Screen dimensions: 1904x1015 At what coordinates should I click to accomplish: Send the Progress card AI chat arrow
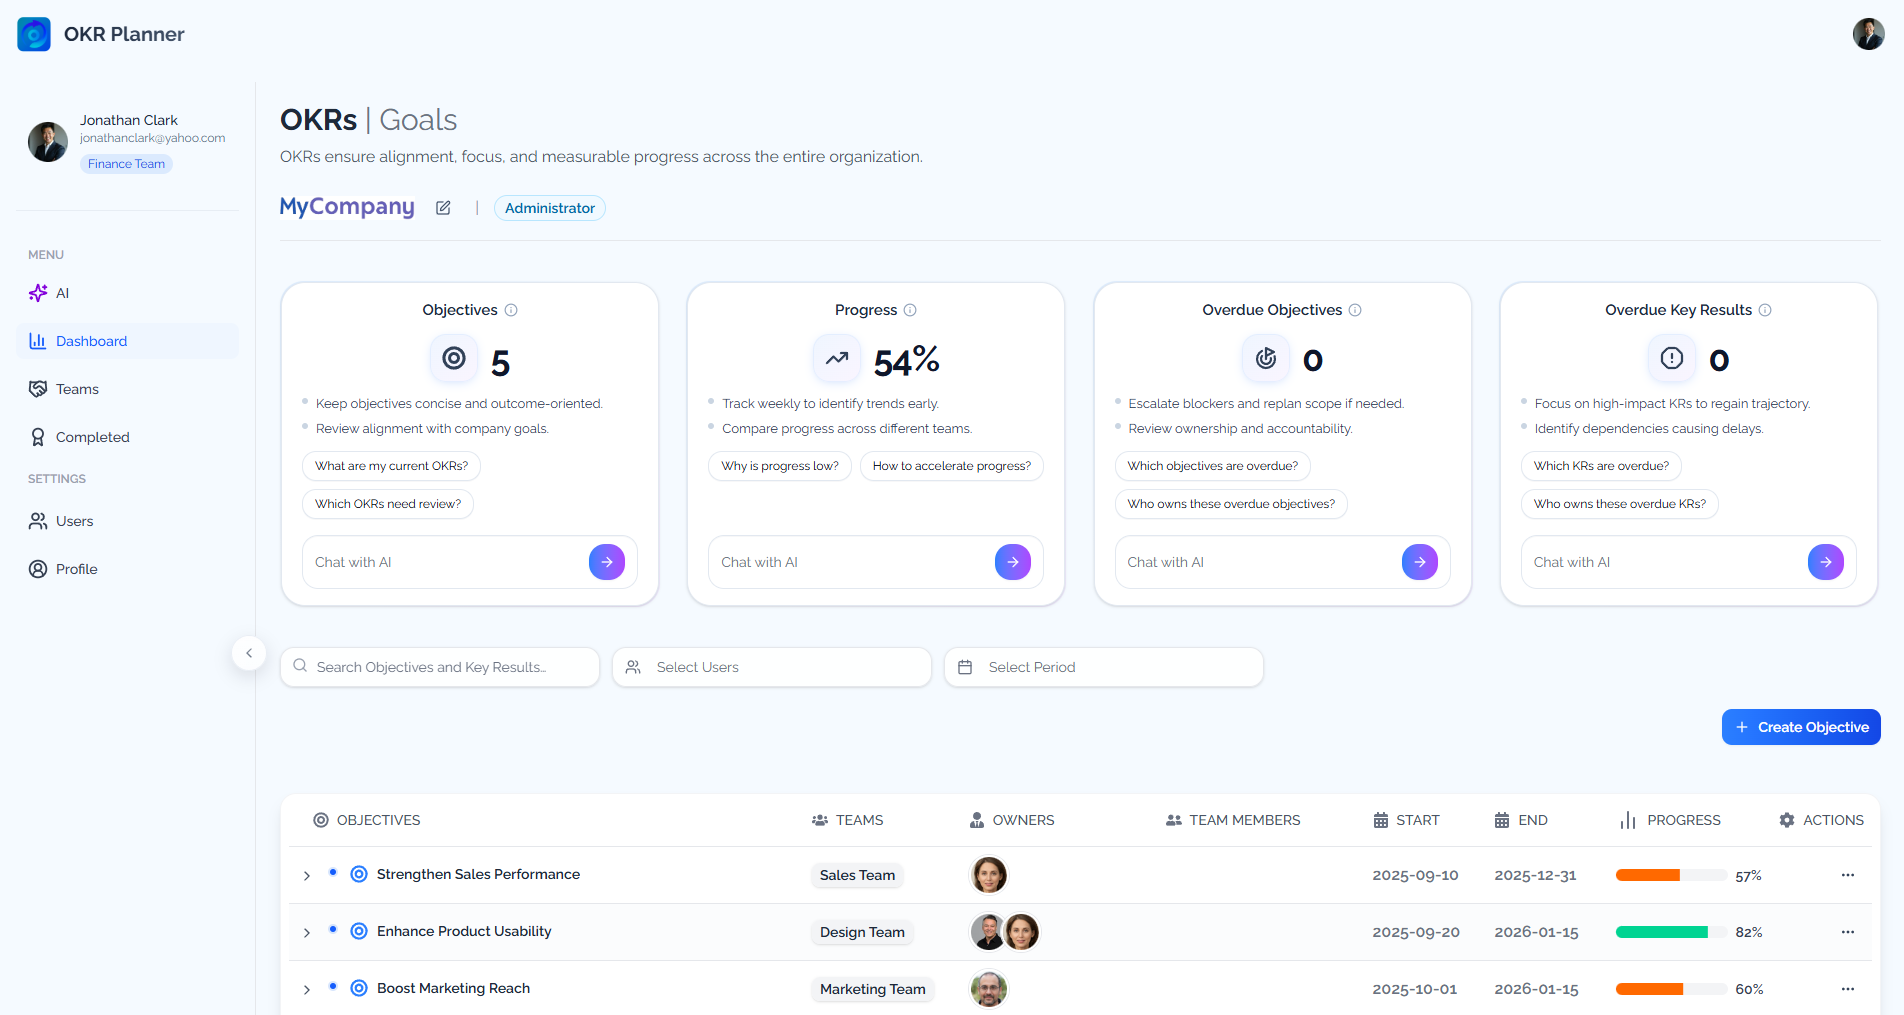pyautogui.click(x=1012, y=562)
